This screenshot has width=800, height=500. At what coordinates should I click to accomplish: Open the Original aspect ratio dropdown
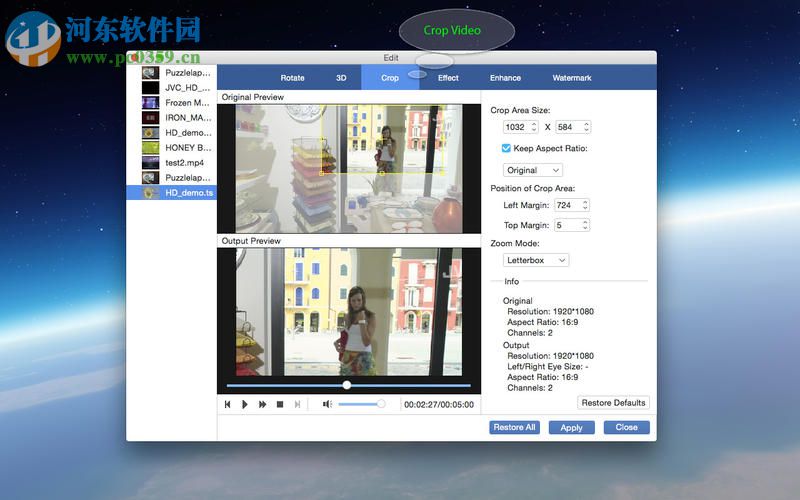pyautogui.click(x=532, y=170)
